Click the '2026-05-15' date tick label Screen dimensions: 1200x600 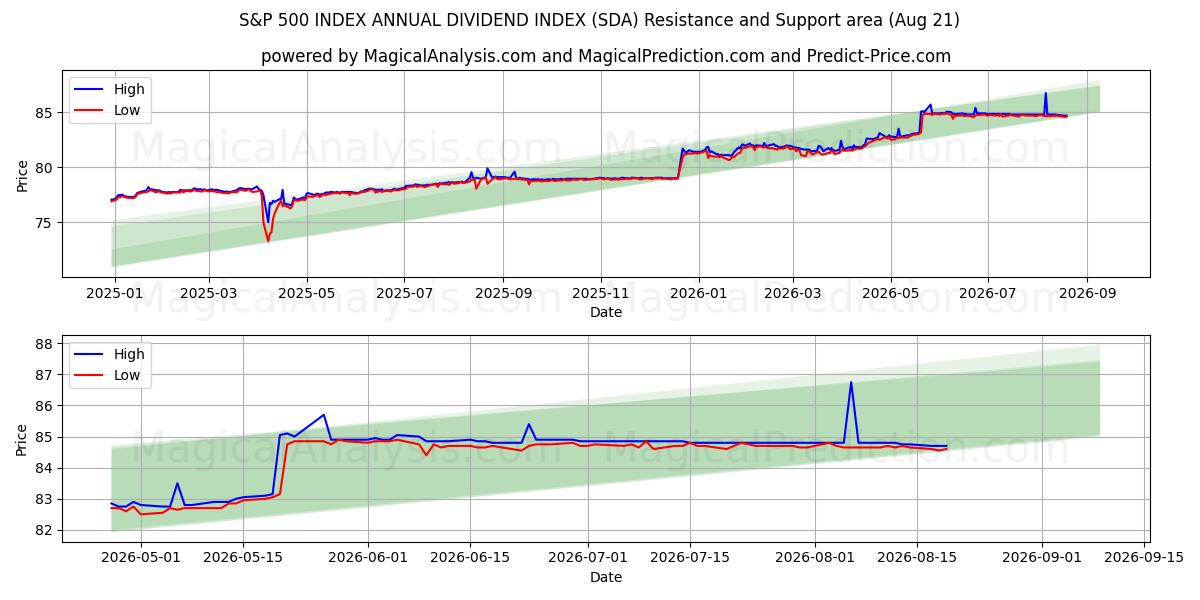coord(243,558)
